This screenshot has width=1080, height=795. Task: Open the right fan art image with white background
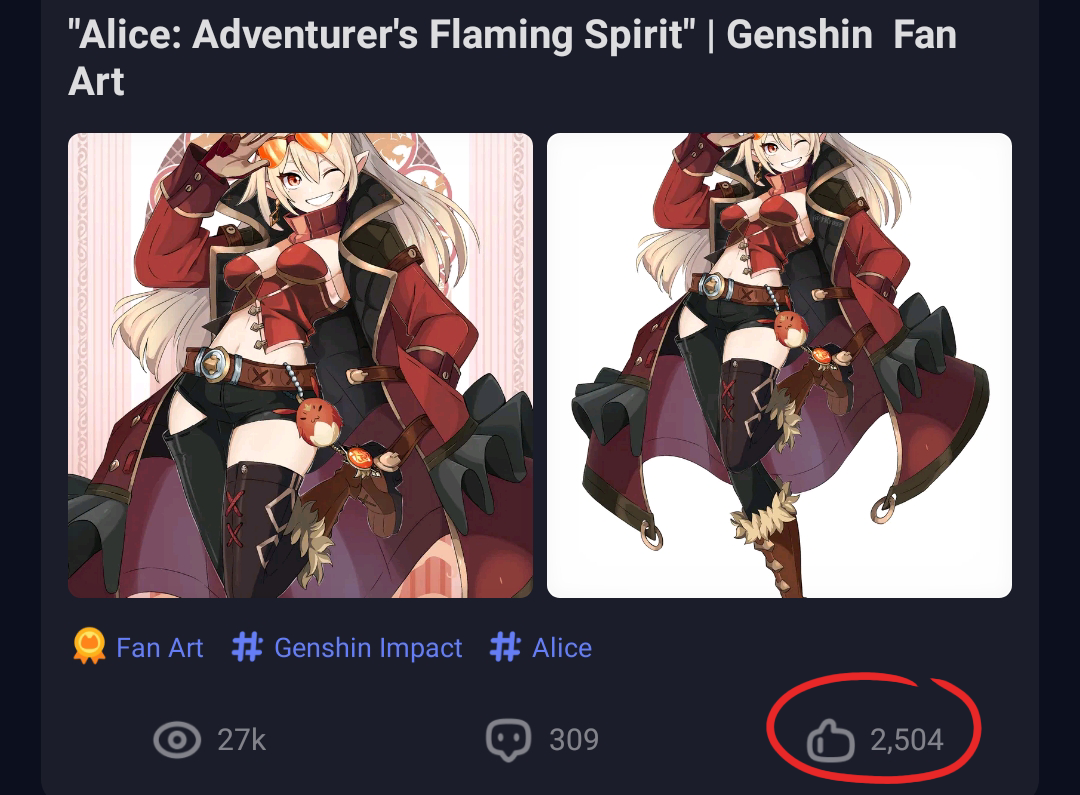(x=779, y=365)
